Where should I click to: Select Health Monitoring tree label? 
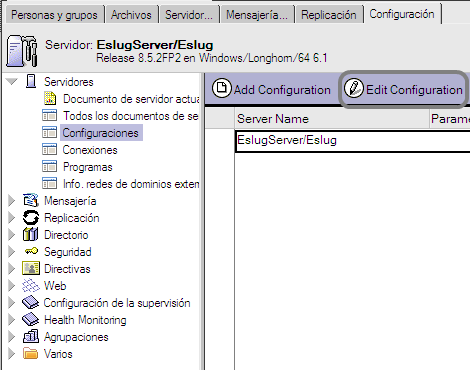pos(85,320)
